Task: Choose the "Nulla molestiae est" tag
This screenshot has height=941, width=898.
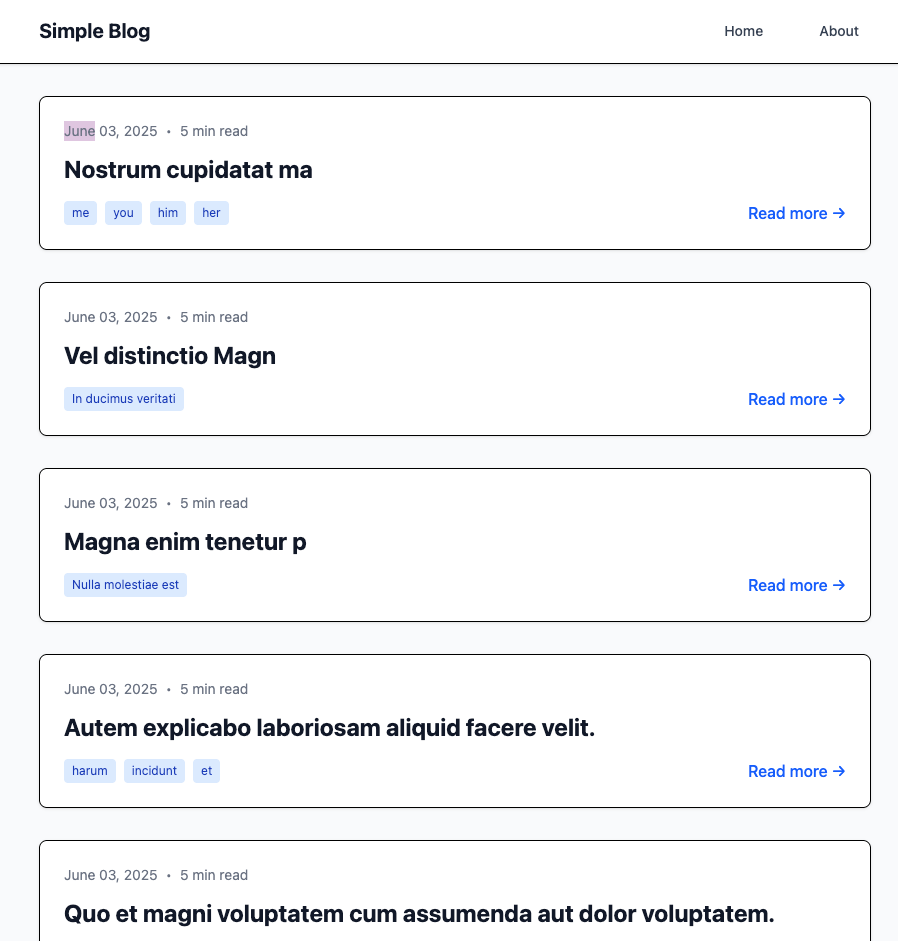Action: coord(126,585)
